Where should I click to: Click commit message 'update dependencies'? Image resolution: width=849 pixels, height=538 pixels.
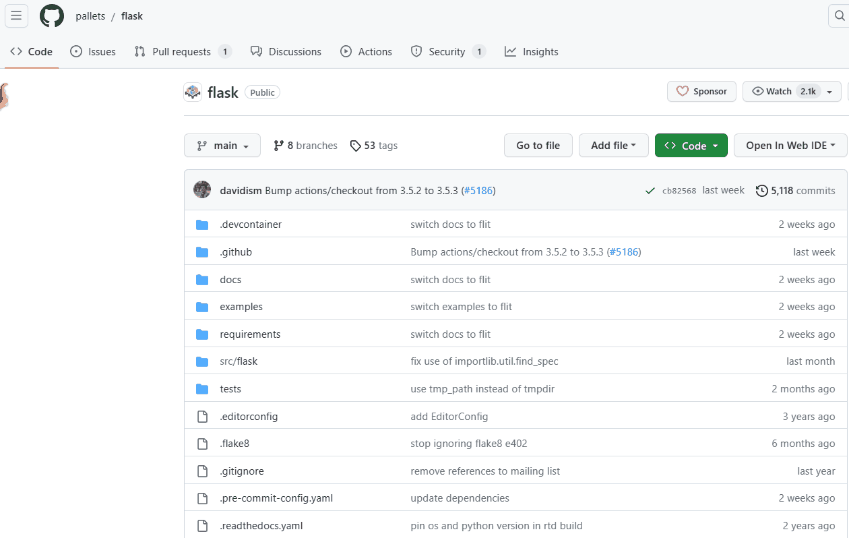[x=460, y=498]
